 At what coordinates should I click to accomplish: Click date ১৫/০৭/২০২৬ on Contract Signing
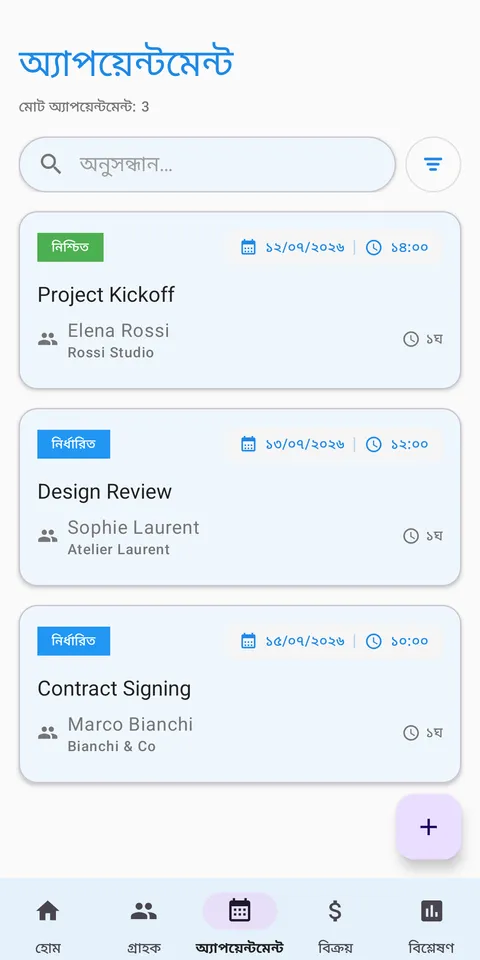pyautogui.click(x=305, y=641)
